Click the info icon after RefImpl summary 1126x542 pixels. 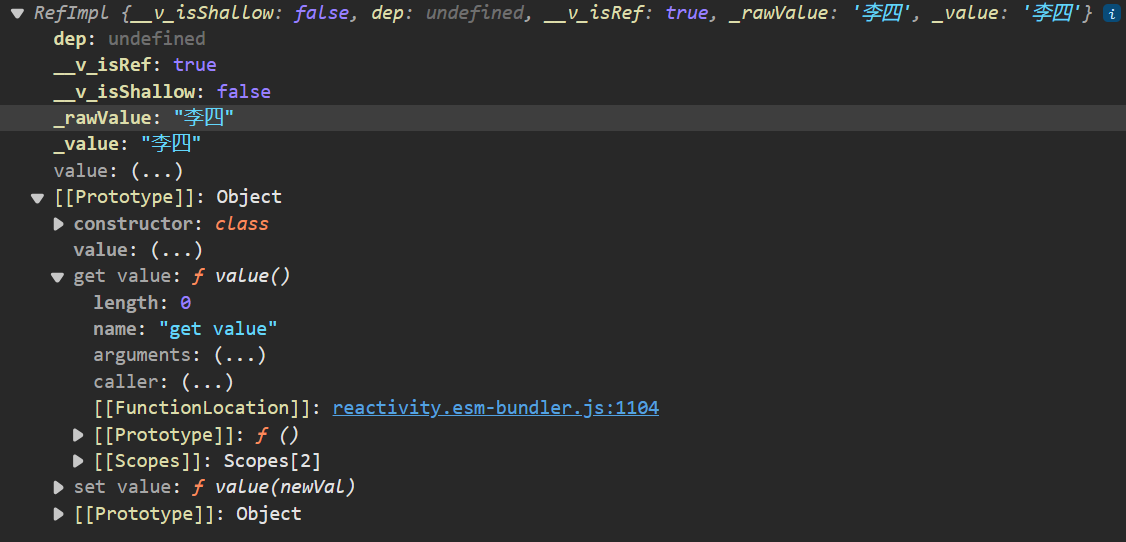pyautogui.click(x=1110, y=13)
